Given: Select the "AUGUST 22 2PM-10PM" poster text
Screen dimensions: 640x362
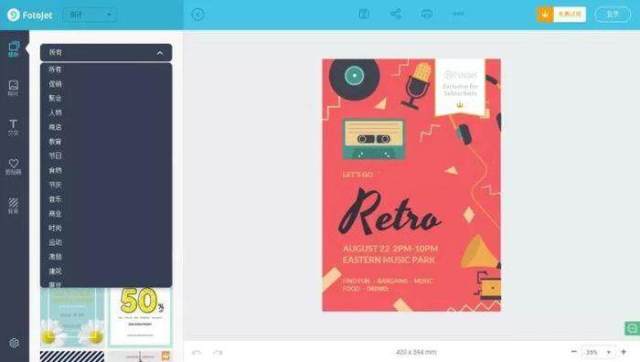Looking at the screenshot, I should (390, 249).
